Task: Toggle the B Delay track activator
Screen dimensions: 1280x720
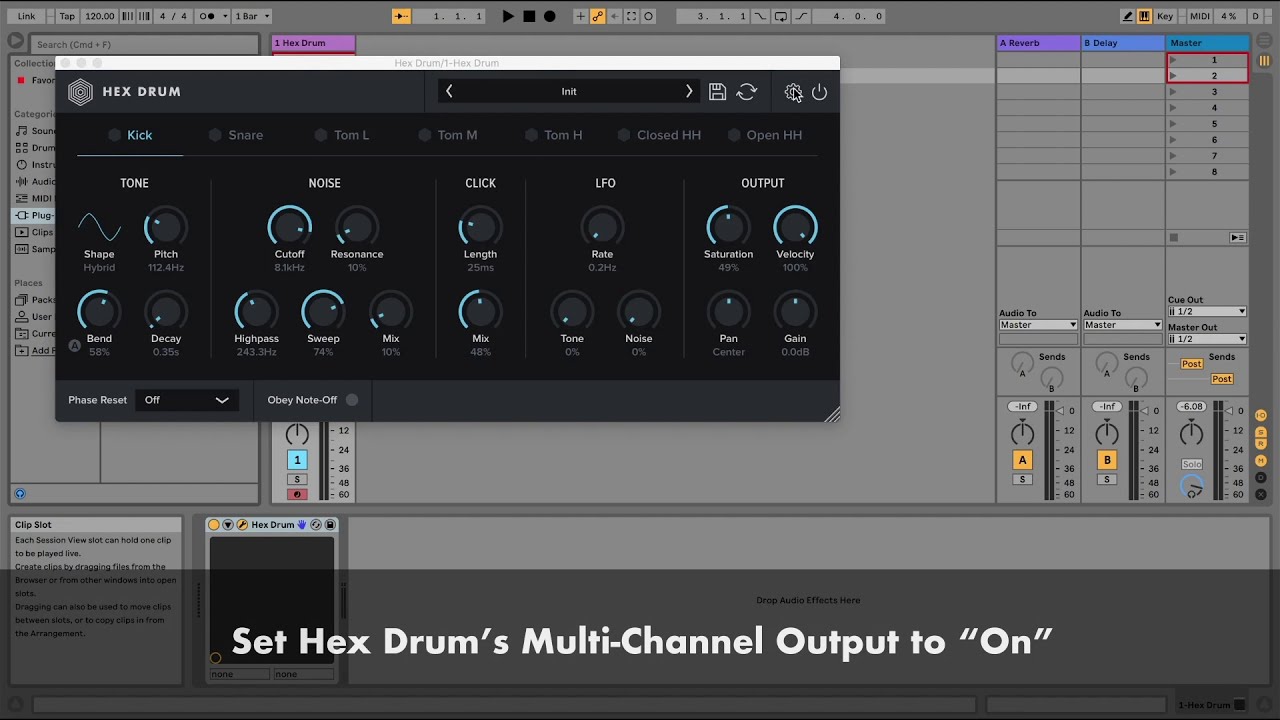Action: tap(1107, 460)
